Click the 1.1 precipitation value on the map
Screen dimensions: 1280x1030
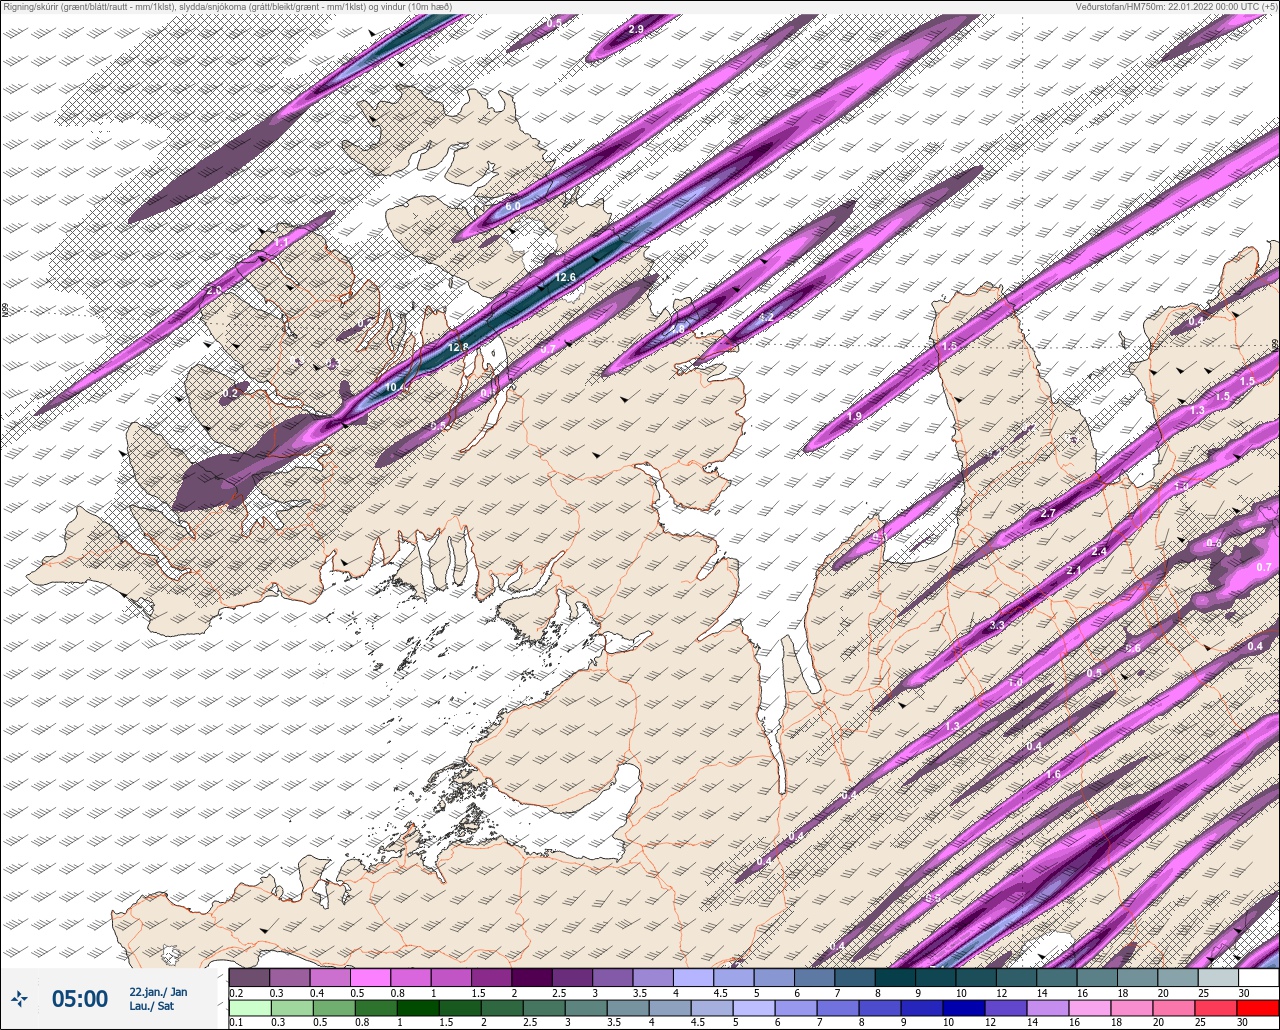[281, 242]
